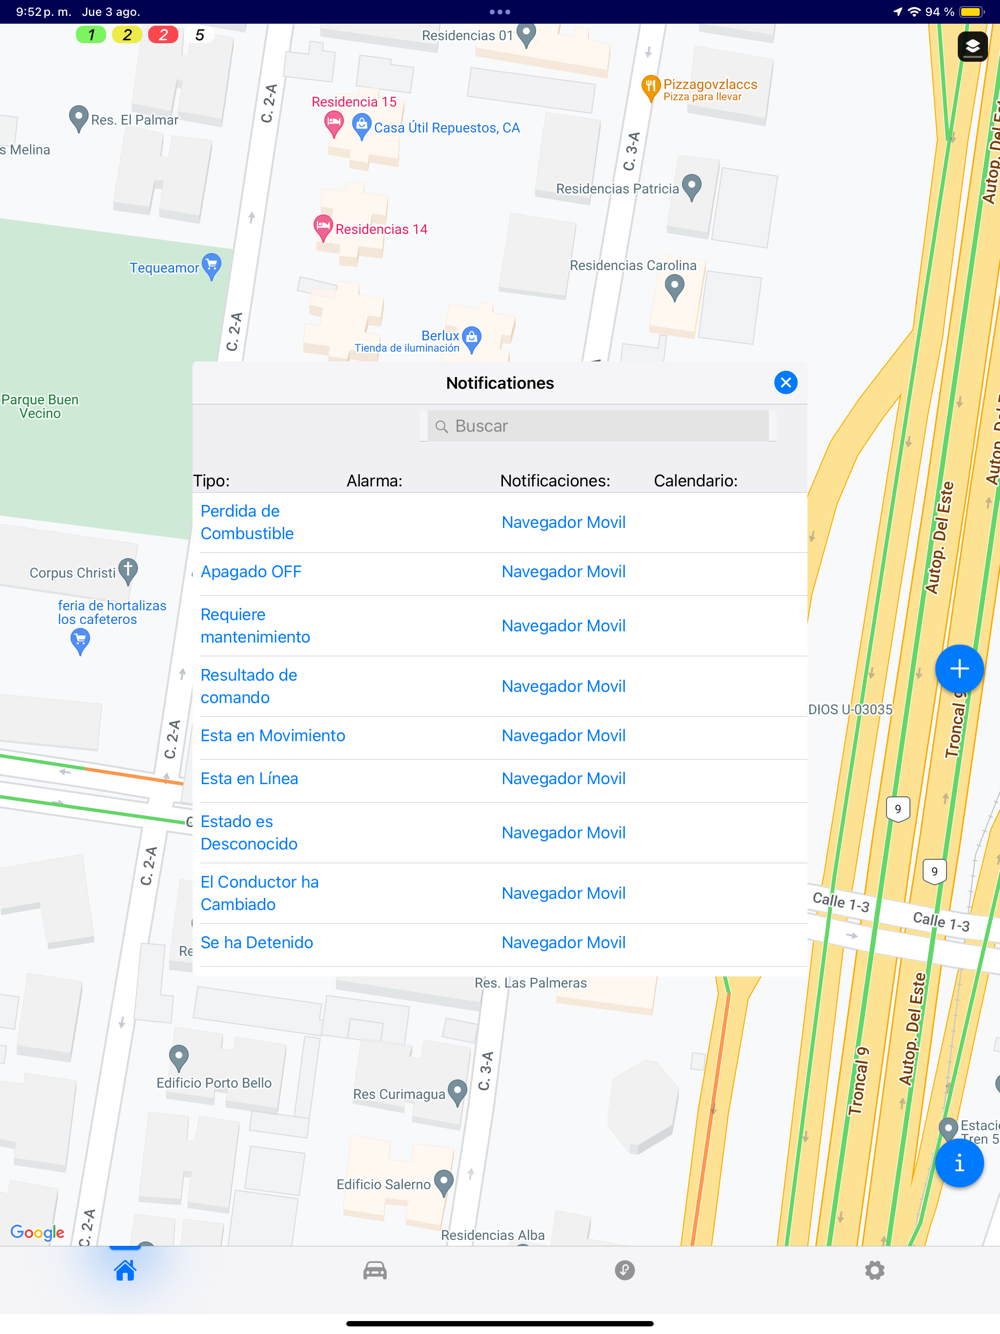This screenshot has width=1000, height=1334.
Task: Tap the blue info floating button
Action: (x=959, y=1163)
